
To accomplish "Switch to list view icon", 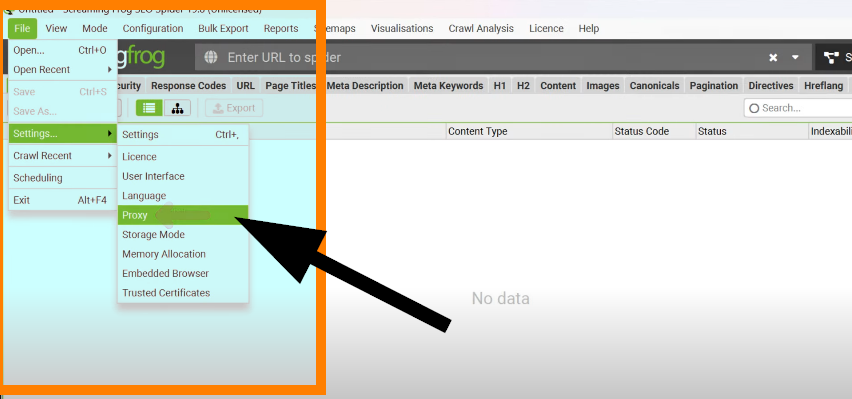I will coord(149,108).
